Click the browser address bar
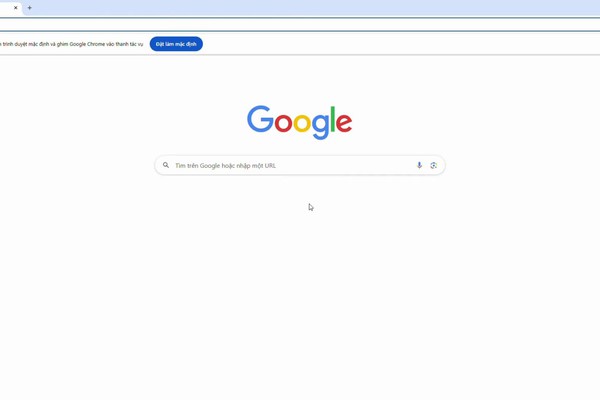The image size is (600, 400). 300,25
